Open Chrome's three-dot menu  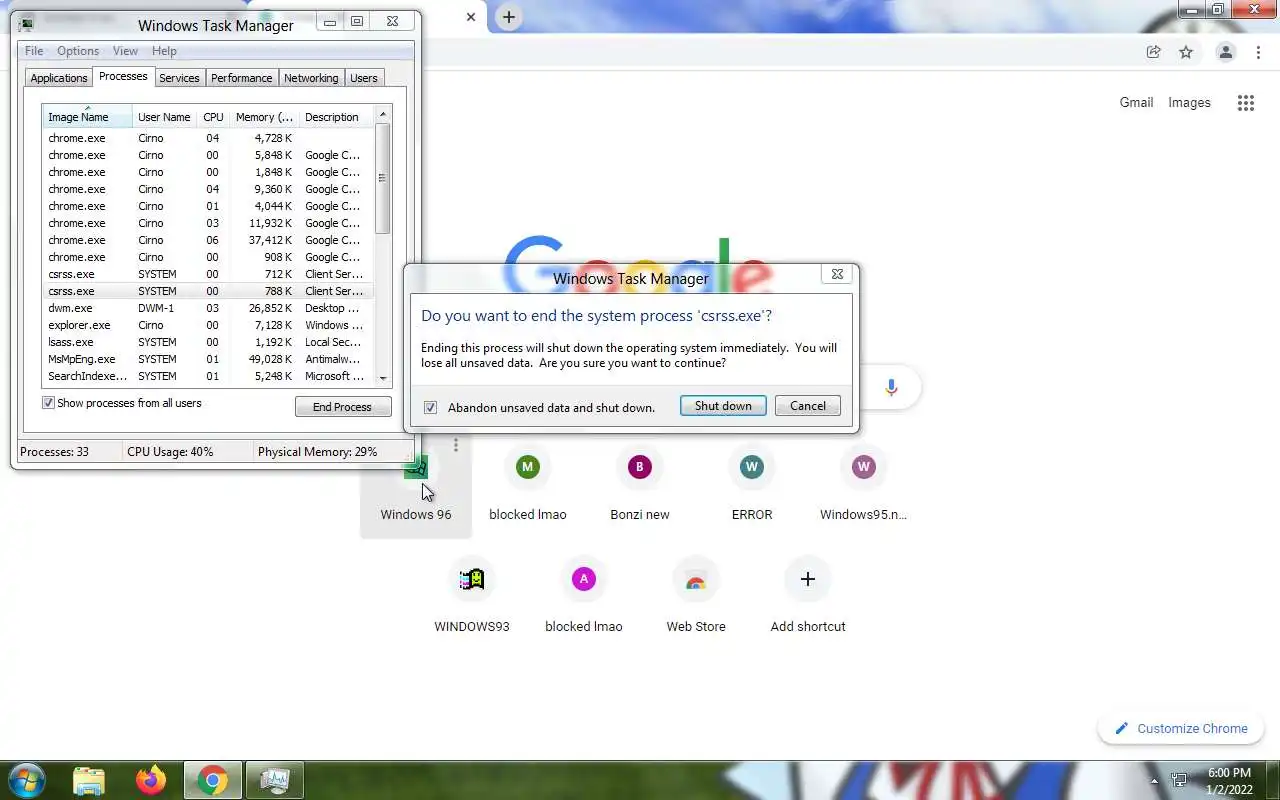(x=1258, y=52)
